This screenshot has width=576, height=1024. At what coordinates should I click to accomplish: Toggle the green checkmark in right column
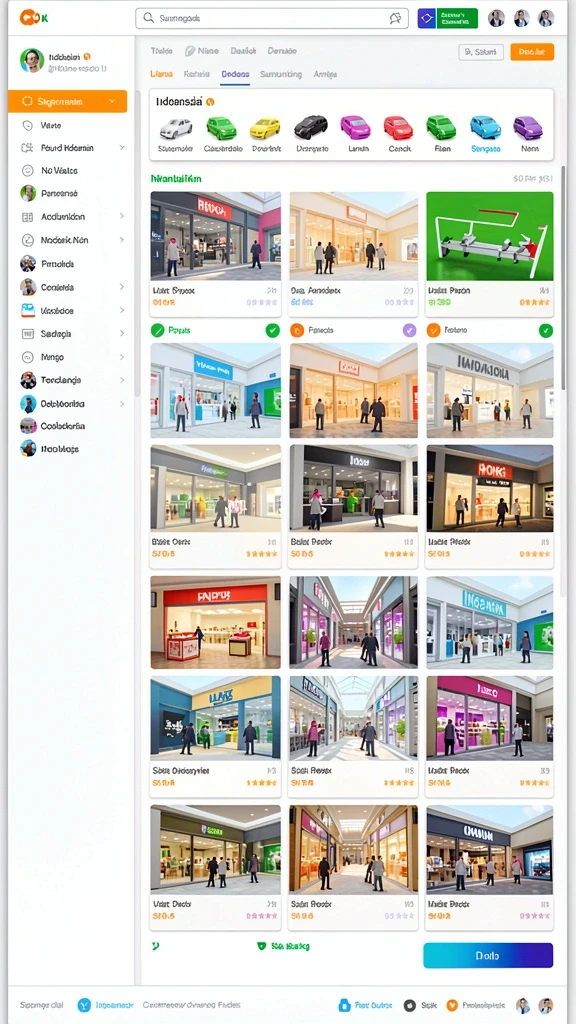tap(545, 330)
